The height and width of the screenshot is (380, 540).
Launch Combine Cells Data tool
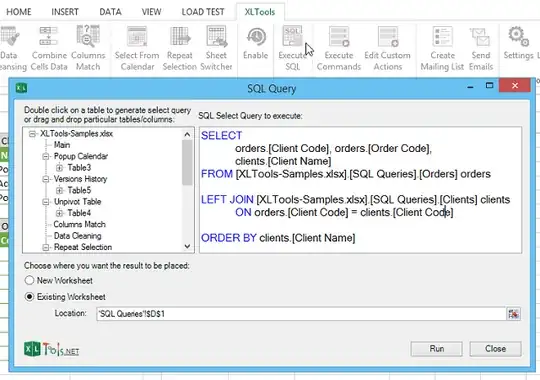(x=49, y=48)
